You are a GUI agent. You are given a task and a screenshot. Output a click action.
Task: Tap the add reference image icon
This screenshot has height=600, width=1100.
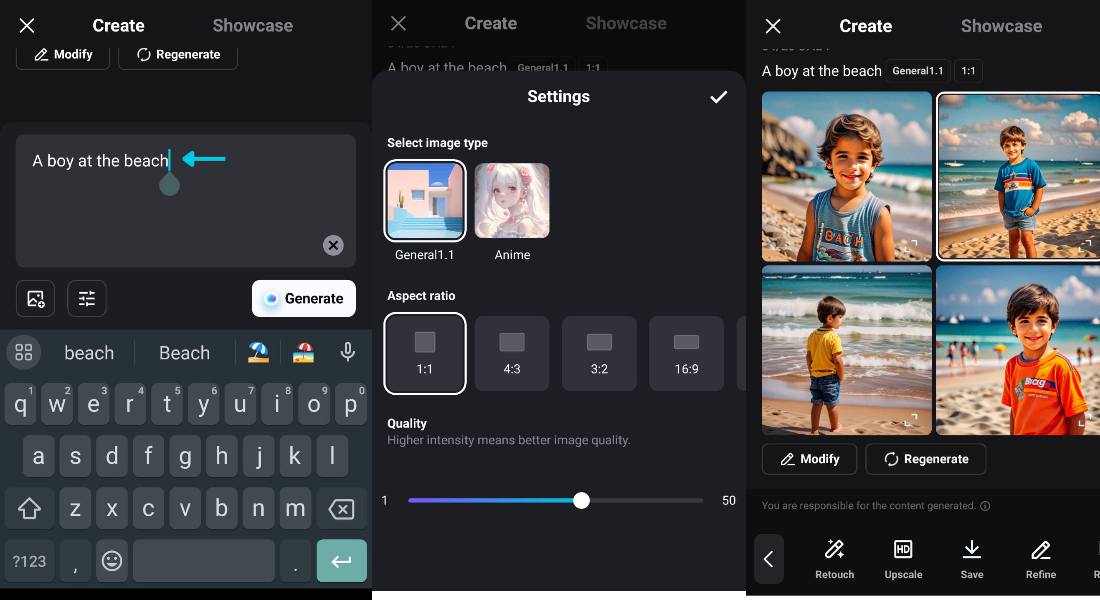36,298
